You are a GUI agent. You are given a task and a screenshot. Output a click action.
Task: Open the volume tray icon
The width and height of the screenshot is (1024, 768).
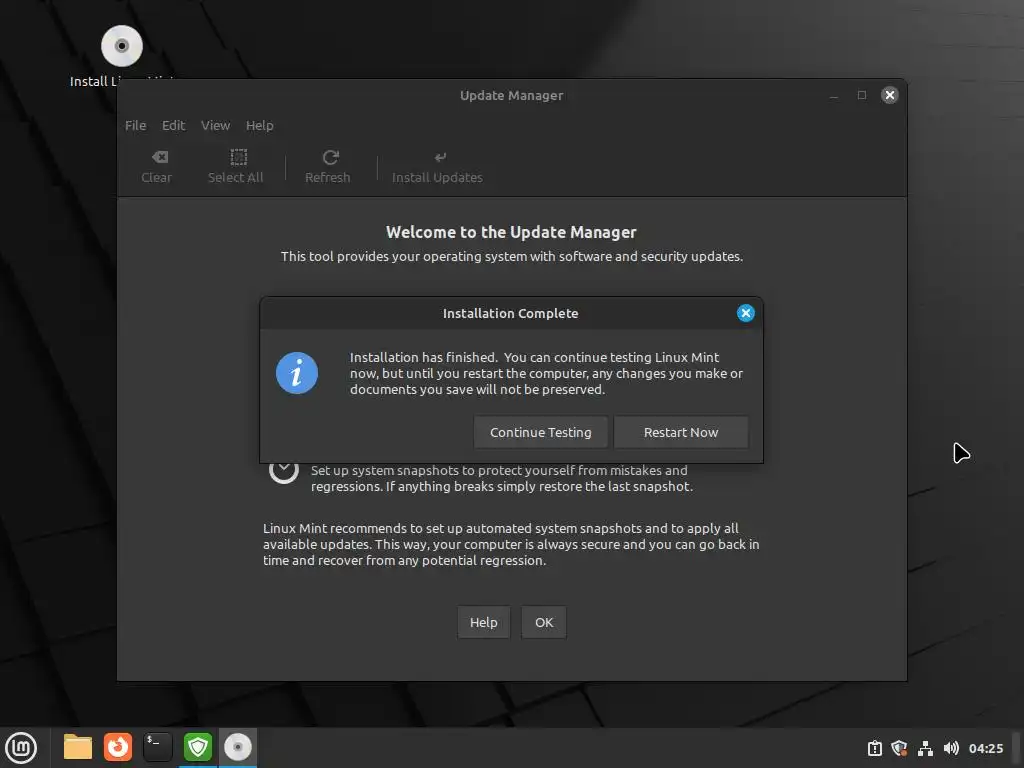pos(951,748)
